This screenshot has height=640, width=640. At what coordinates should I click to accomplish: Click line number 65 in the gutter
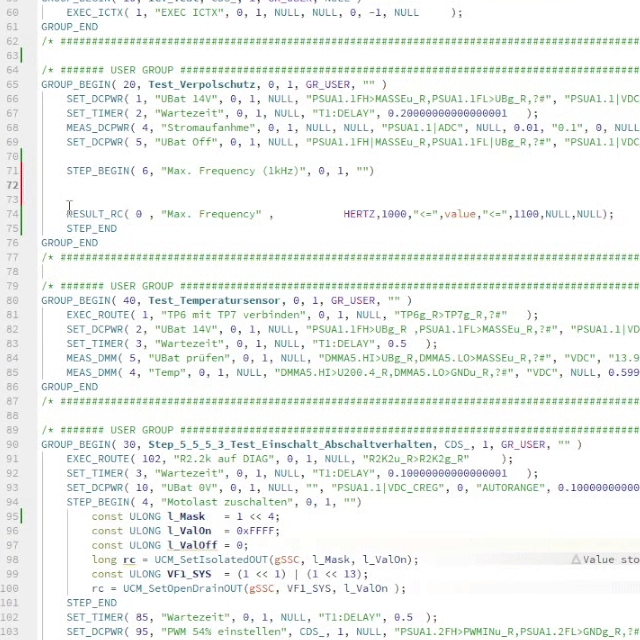coord(12,85)
